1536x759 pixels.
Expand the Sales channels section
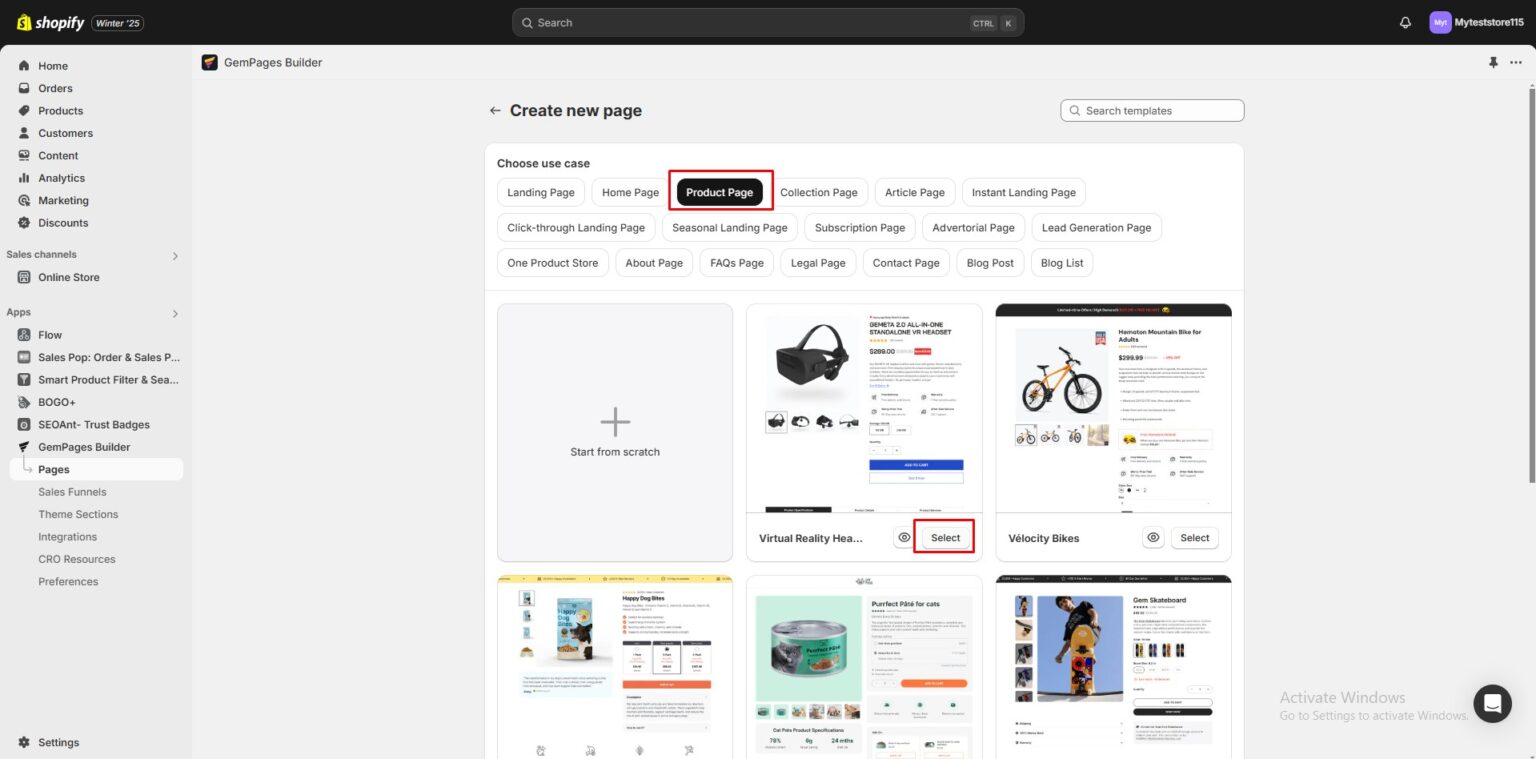point(175,255)
